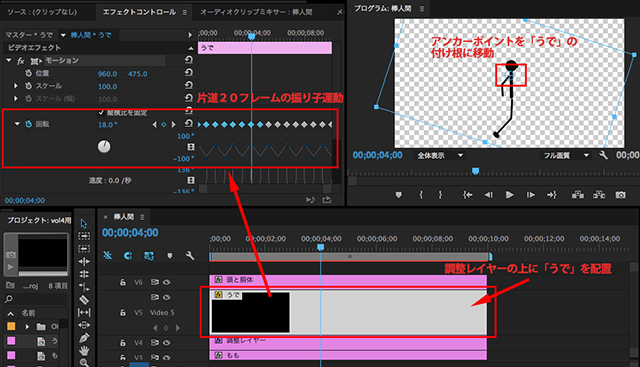Add rotation keyframe diamond button
This screenshot has width=640, height=367.
[x=164, y=124]
